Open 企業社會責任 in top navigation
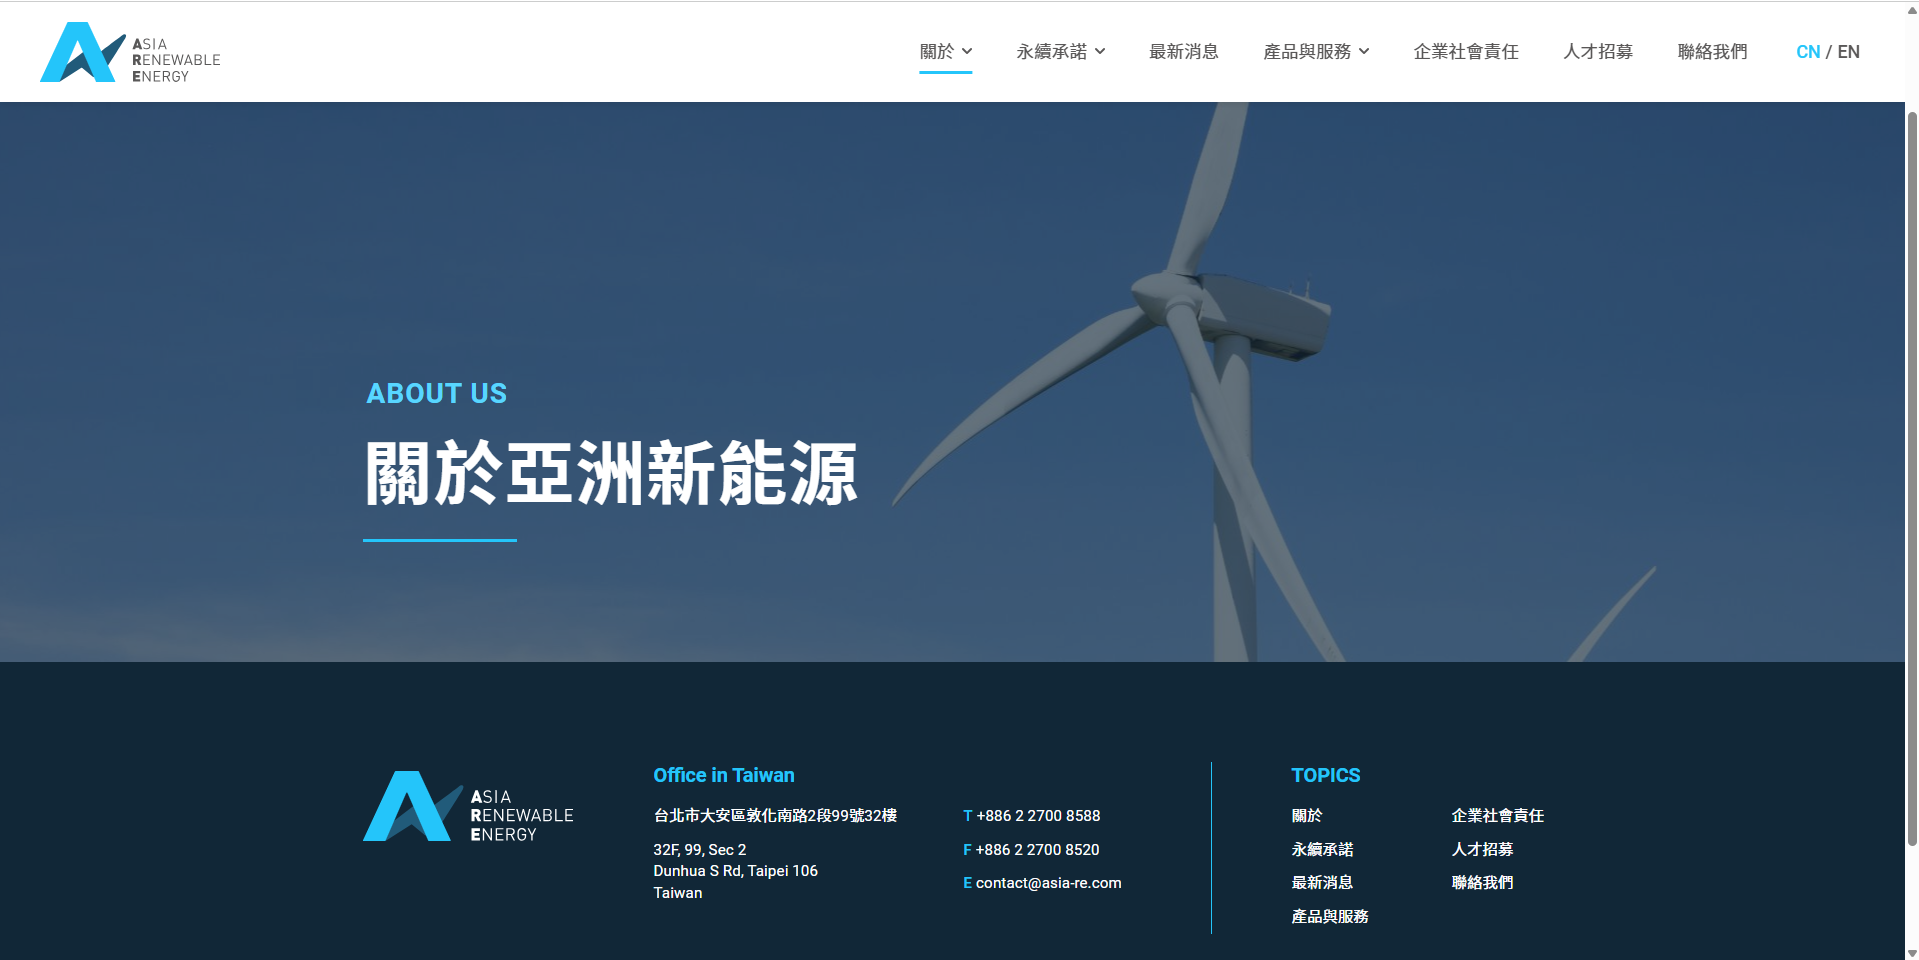 (x=1466, y=52)
